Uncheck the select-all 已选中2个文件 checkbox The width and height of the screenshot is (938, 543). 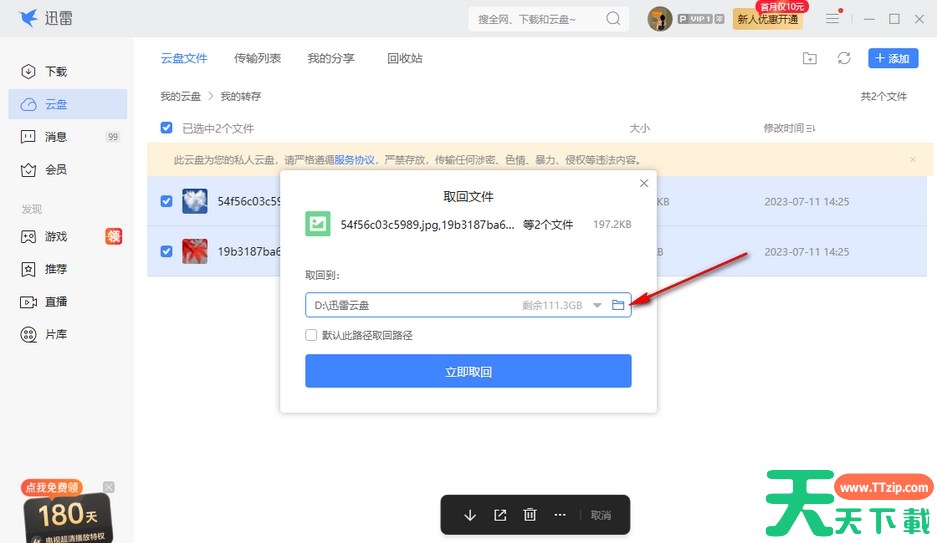(167, 128)
